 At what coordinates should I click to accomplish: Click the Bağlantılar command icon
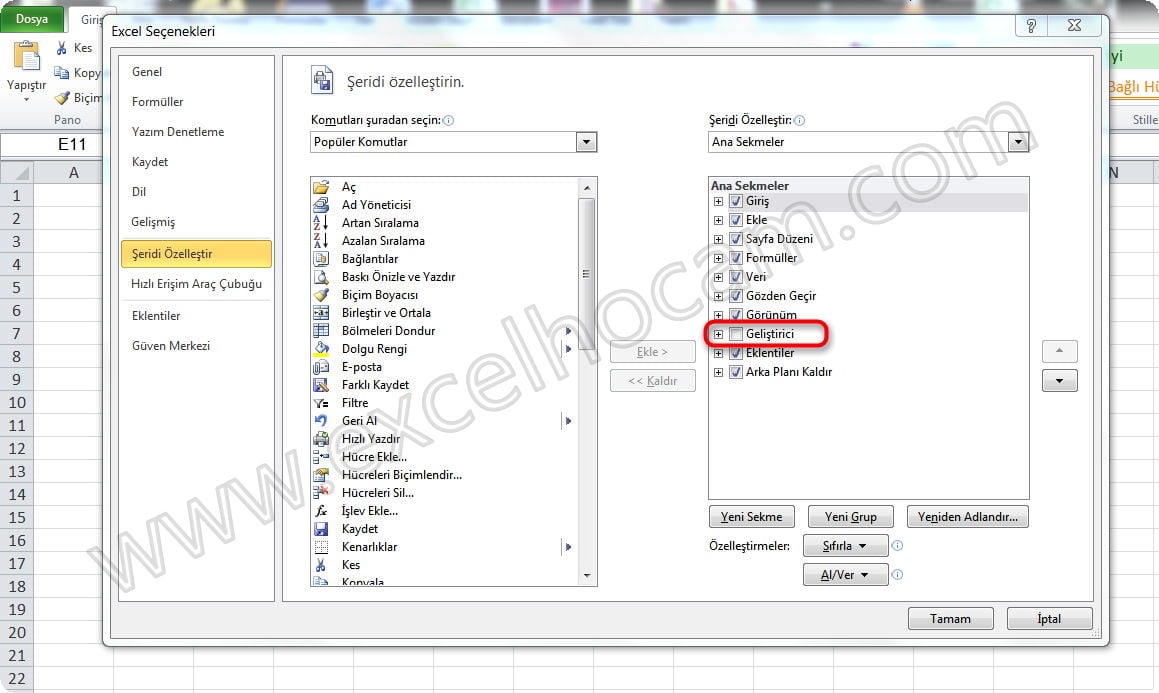point(321,259)
